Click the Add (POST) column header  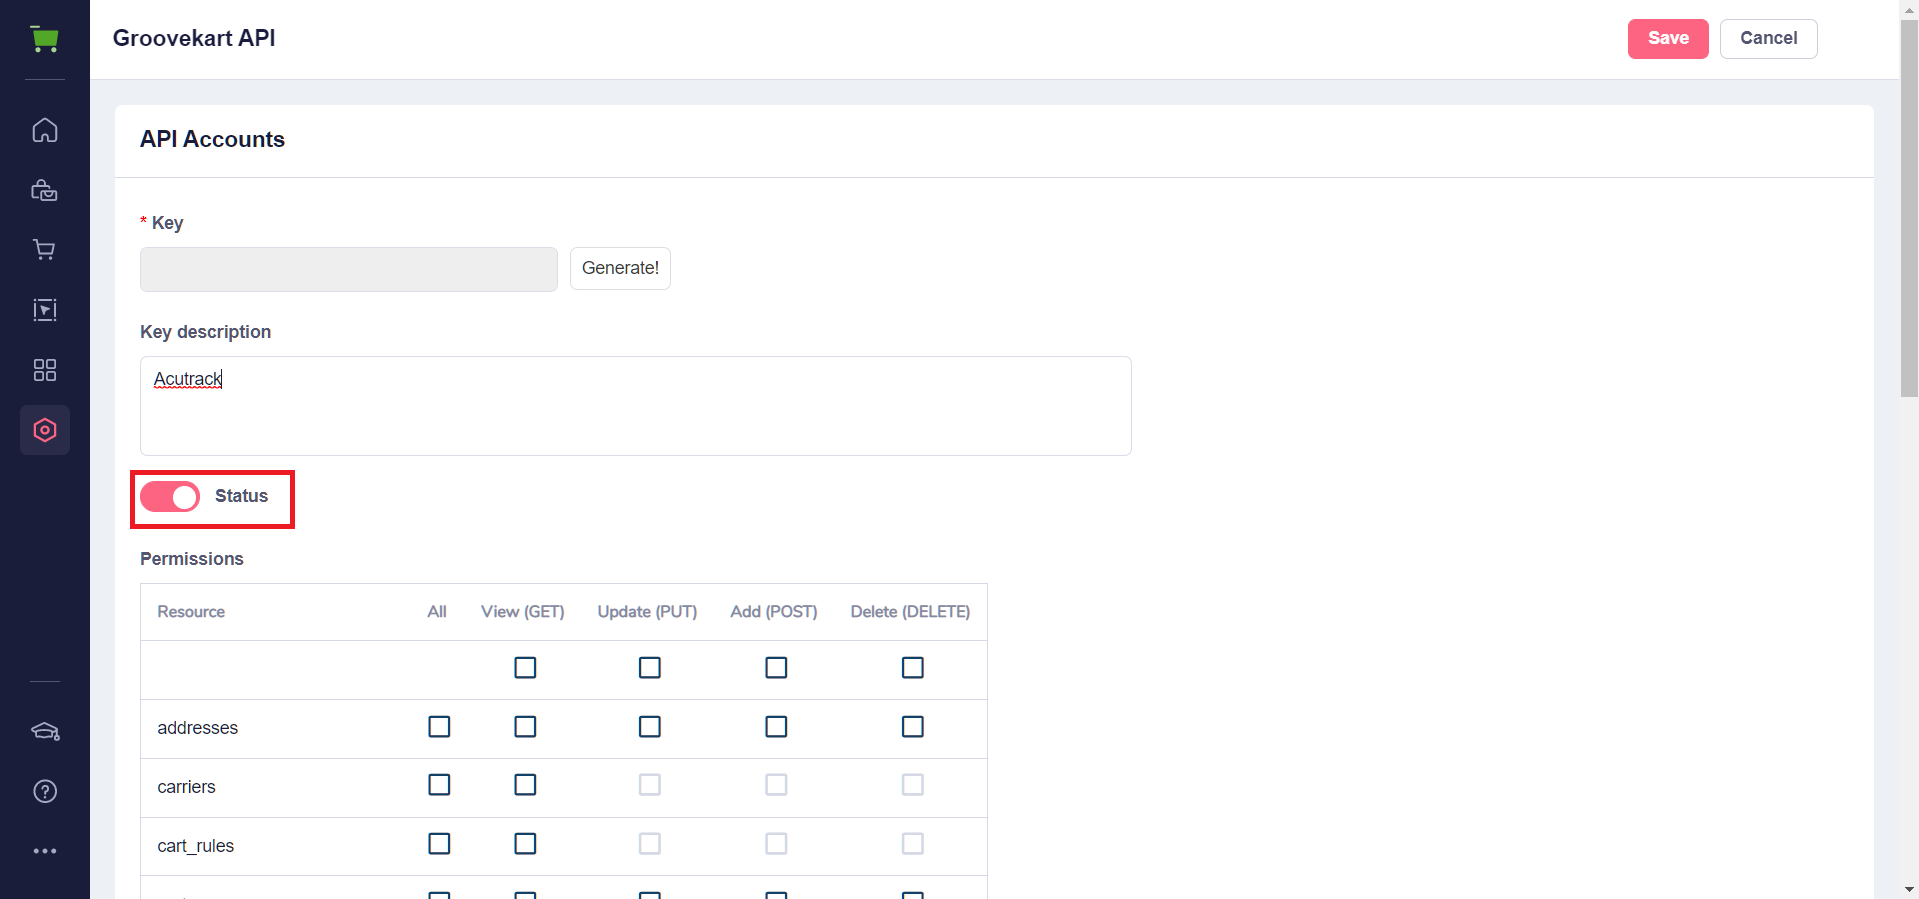774,612
